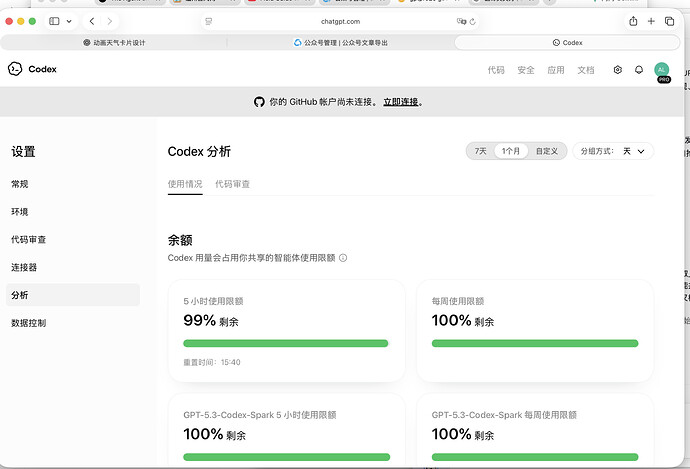
Task: Click the 重置时间 15:40 text
Action: pyautogui.click(x=212, y=362)
